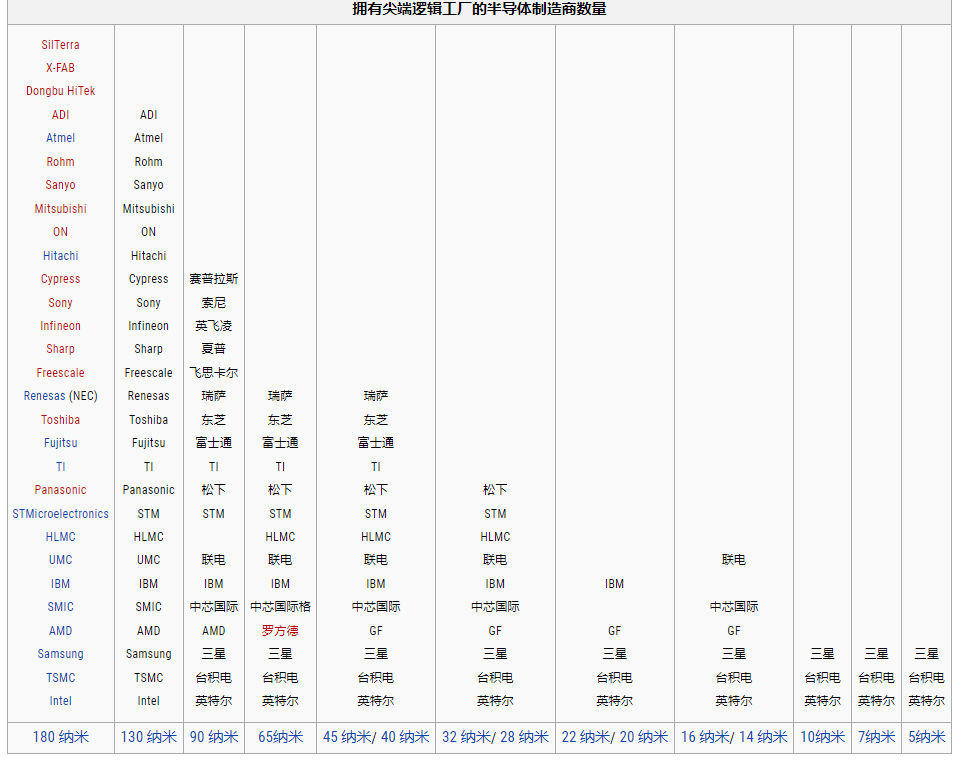Open the blue TSMC link
The width and height of the screenshot is (976, 768).
[x=60, y=677]
